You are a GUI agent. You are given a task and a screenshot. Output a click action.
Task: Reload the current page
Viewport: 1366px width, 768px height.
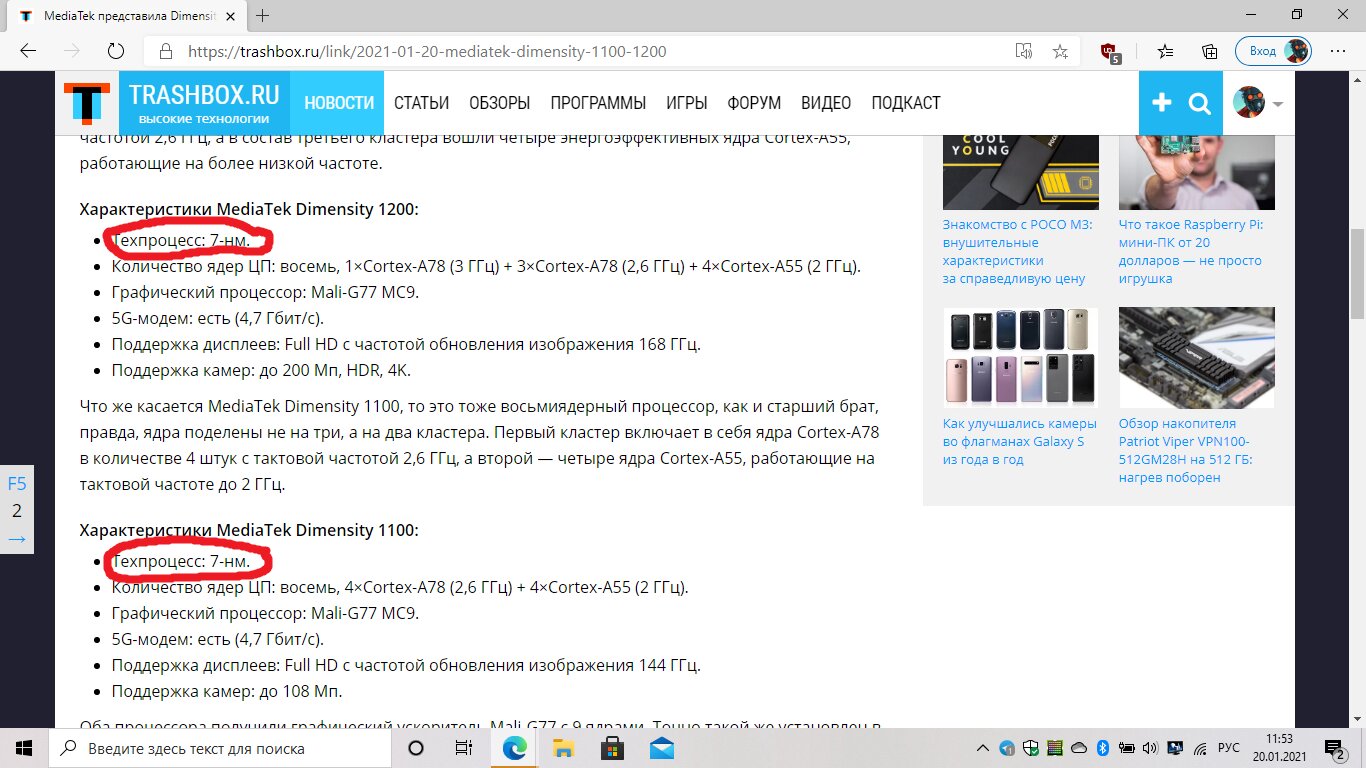click(x=115, y=51)
